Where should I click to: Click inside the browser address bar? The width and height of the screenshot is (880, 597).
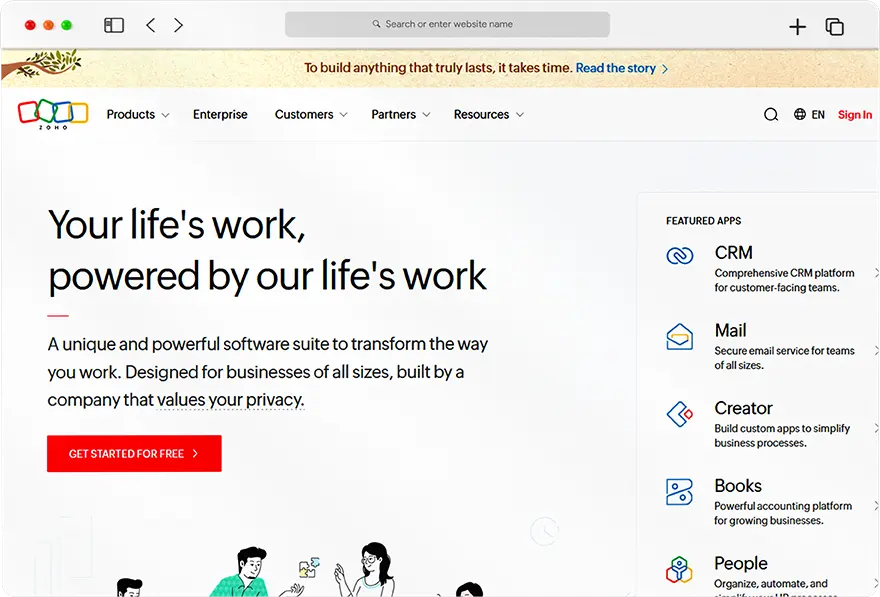pos(446,24)
